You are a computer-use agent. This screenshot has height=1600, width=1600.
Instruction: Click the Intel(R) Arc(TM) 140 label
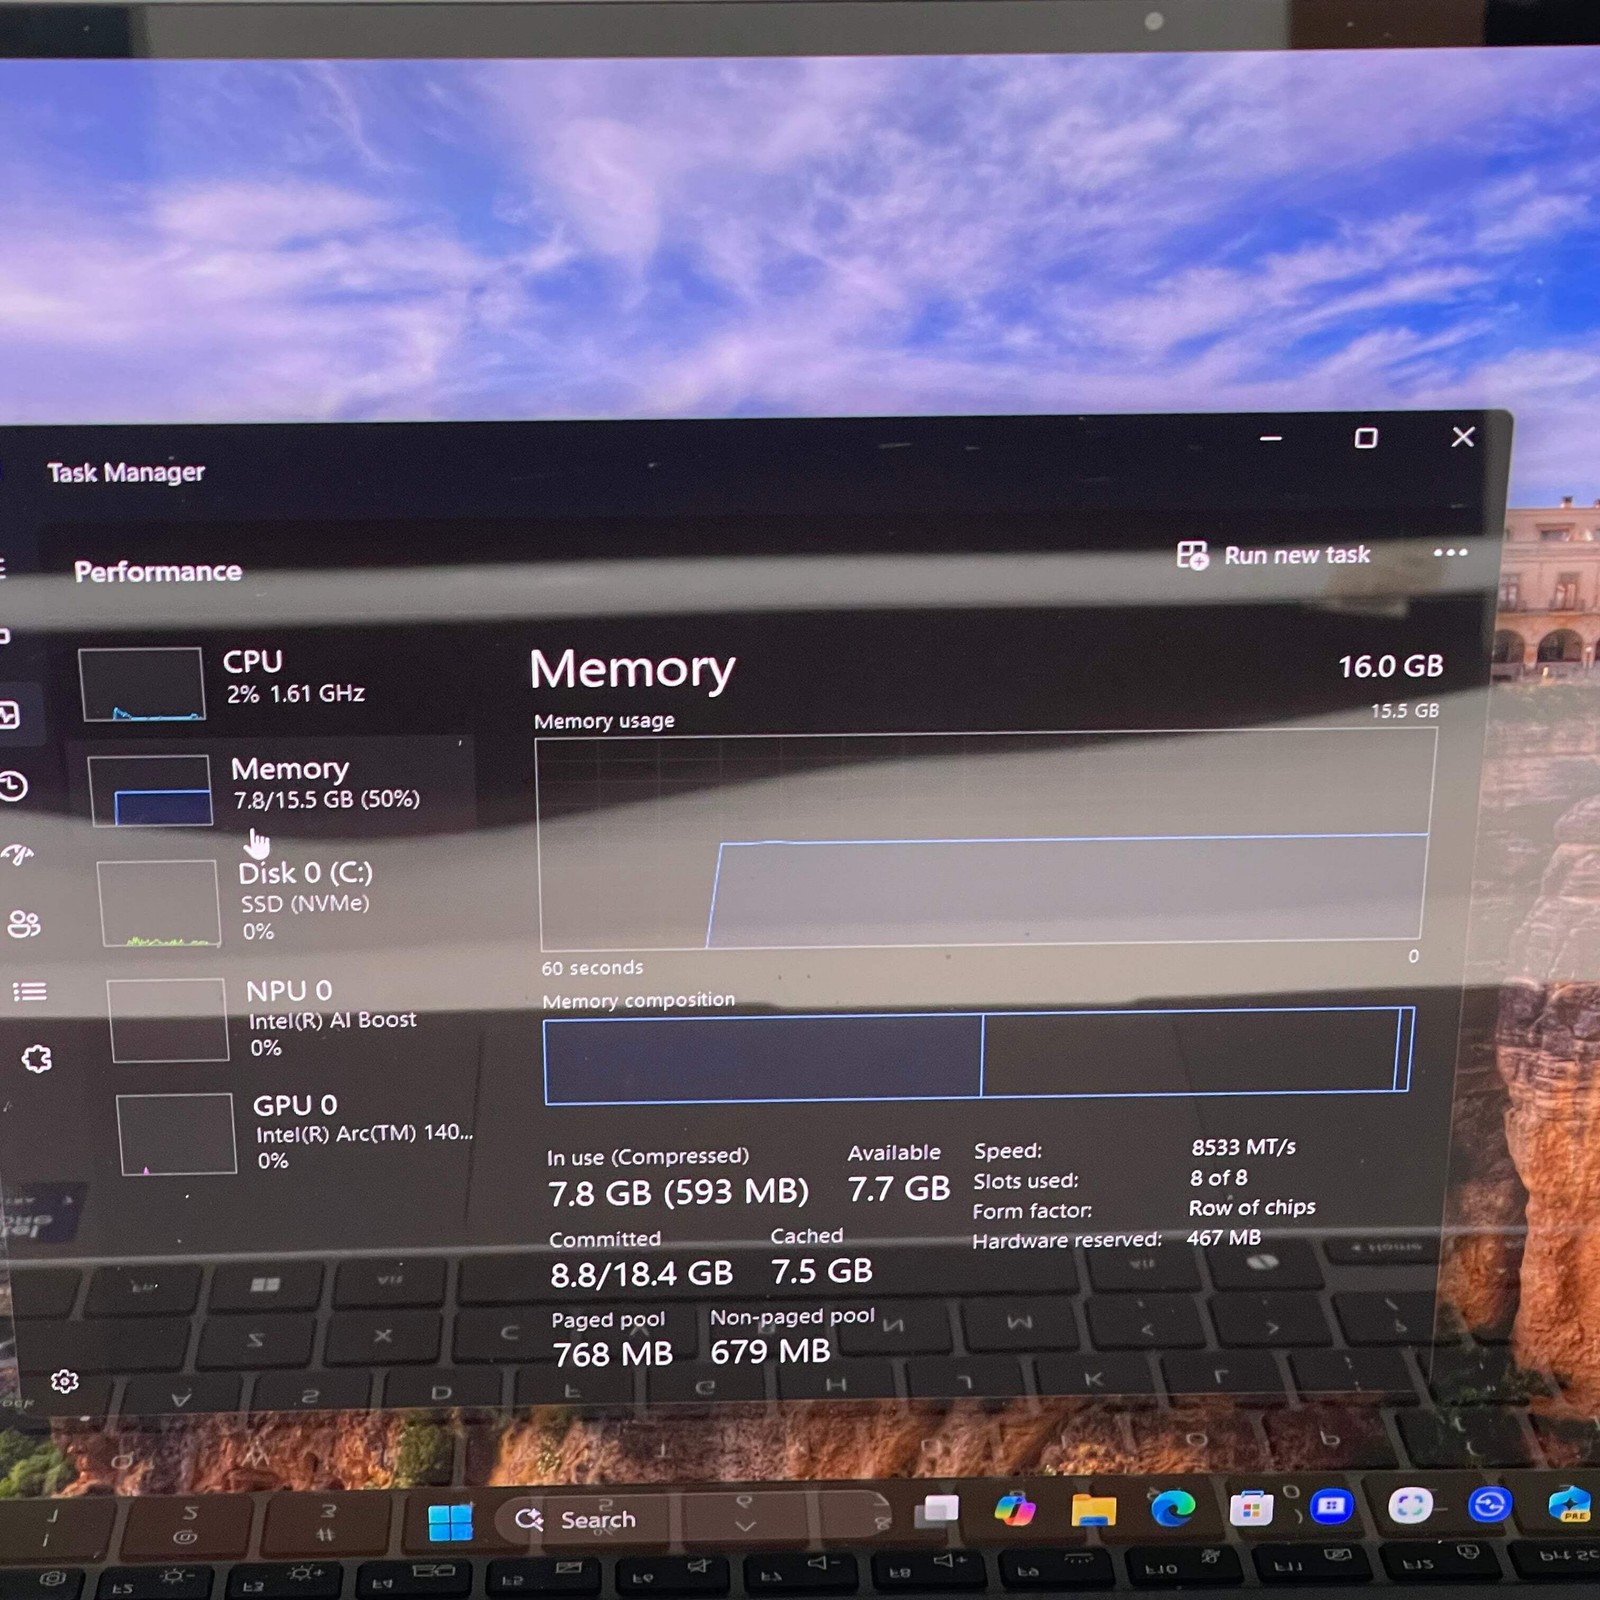(x=364, y=1133)
